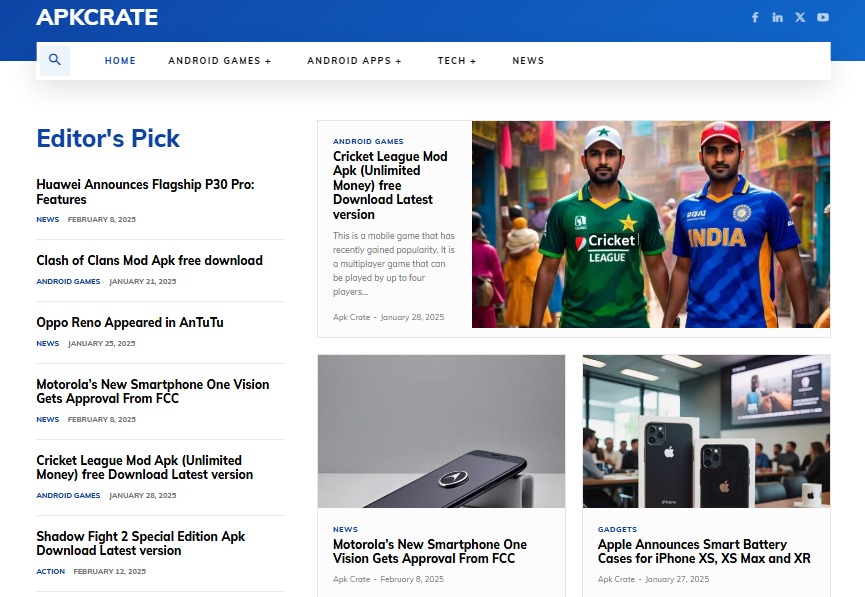Image resolution: width=865 pixels, height=597 pixels.
Task: Go to the Home menu item
Action: 120,61
